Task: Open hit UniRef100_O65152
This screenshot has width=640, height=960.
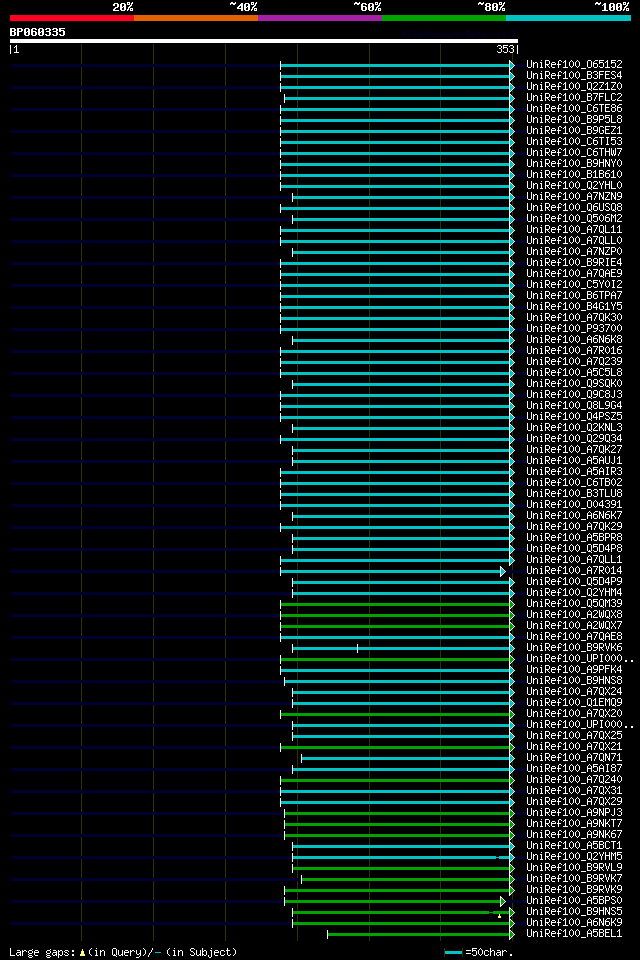Action: pos(574,64)
